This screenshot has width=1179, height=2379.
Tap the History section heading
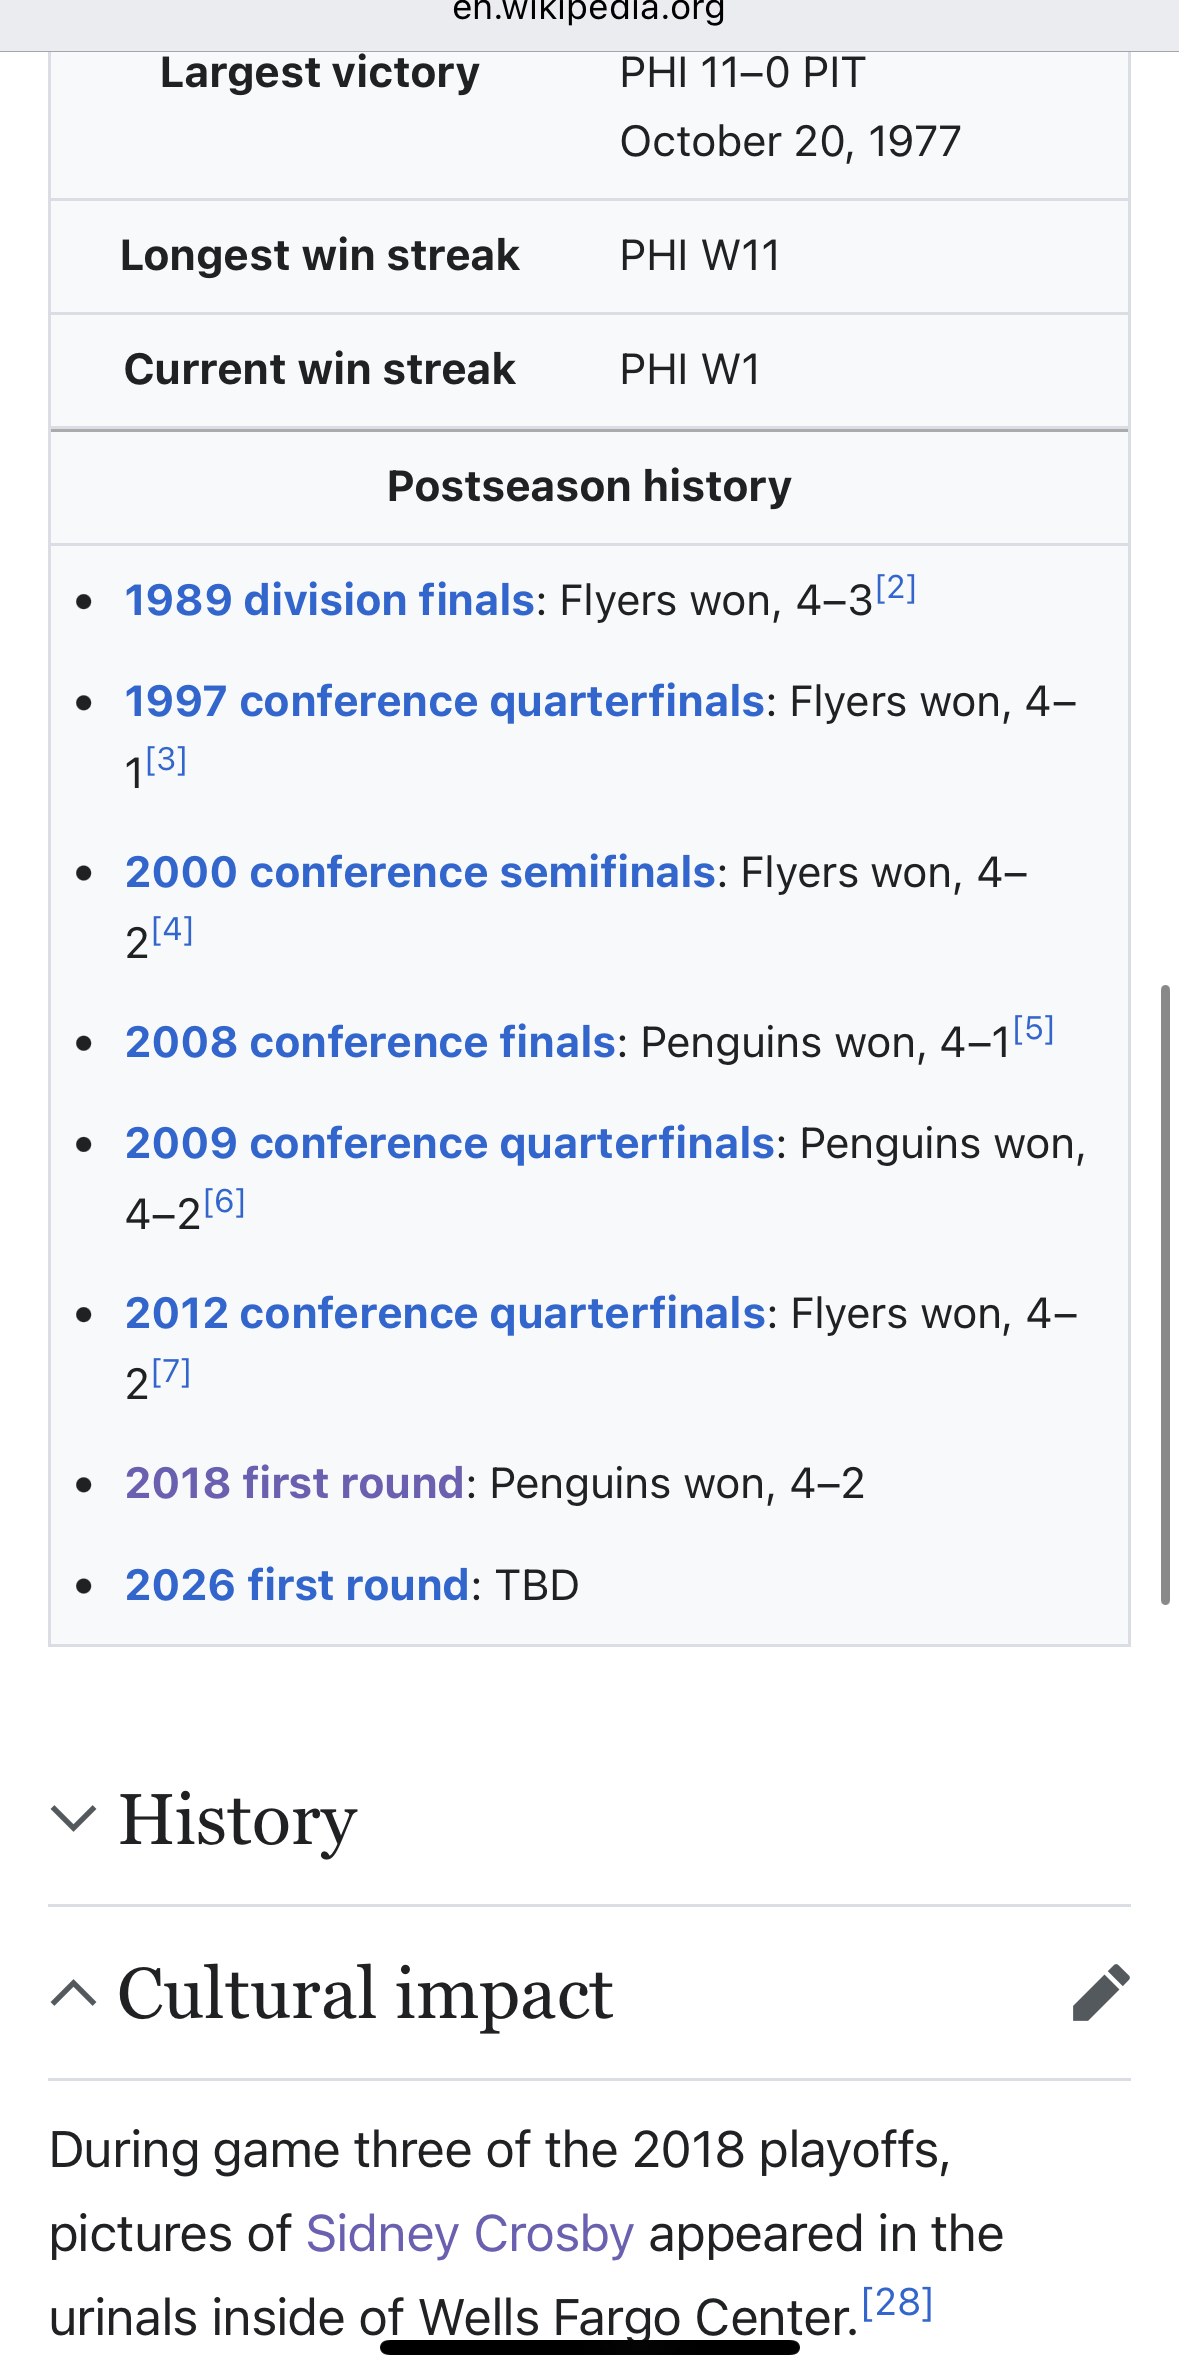[238, 1819]
